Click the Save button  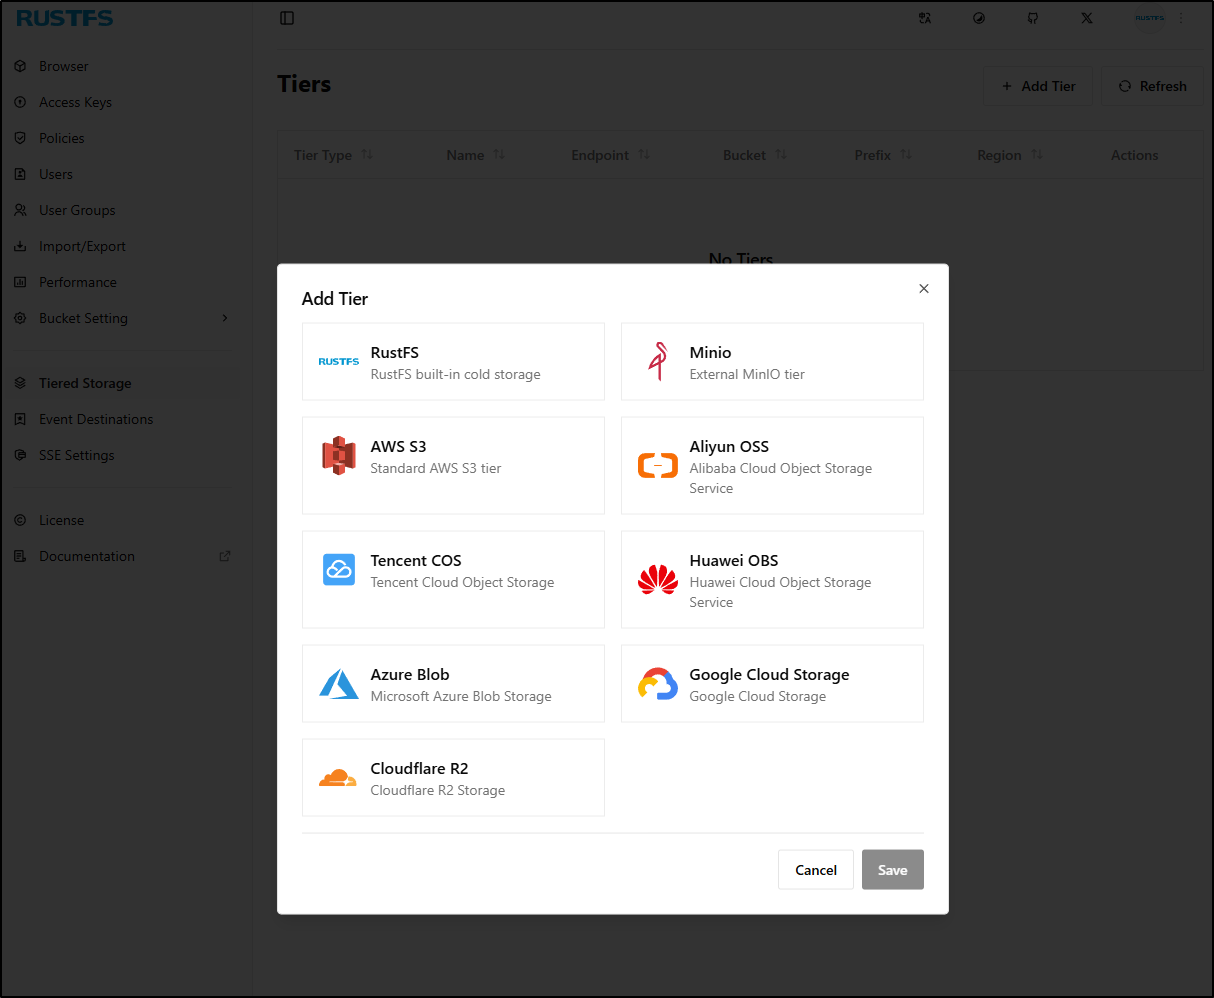tap(892, 869)
